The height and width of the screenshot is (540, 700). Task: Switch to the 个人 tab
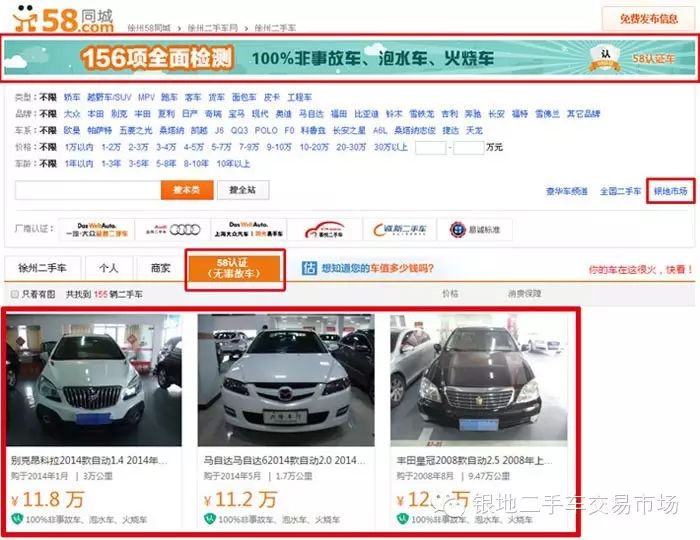click(x=109, y=268)
